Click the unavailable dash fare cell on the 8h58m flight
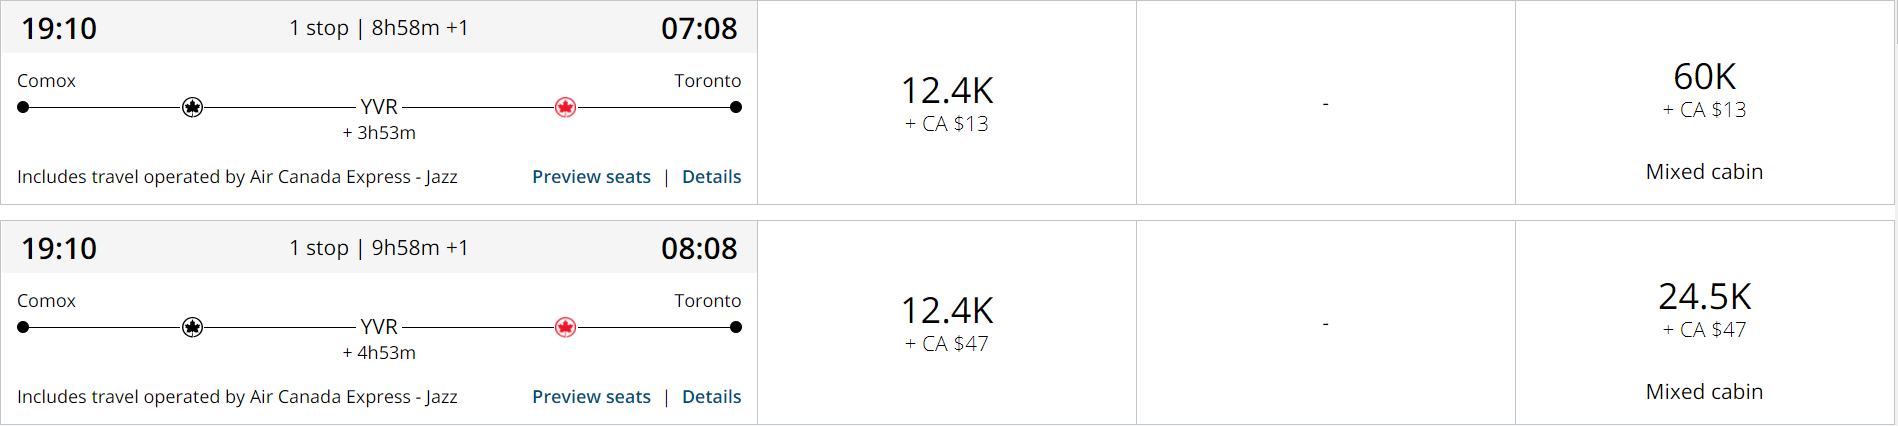This screenshot has height=426, width=1898. coord(1325,103)
